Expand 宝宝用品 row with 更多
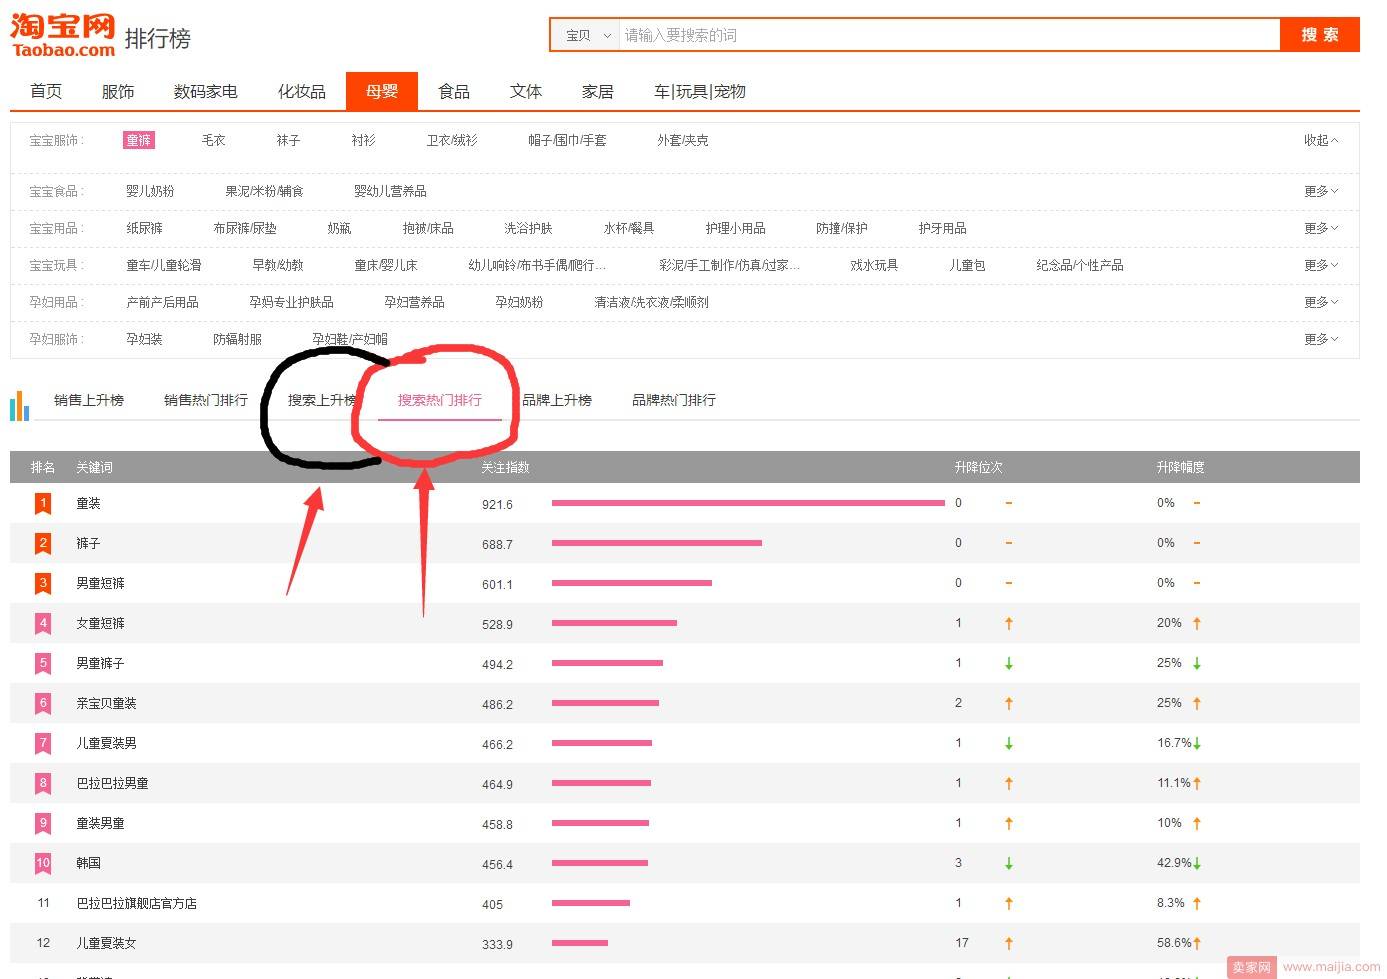 pyautogui.click(x=1321, y=228)
